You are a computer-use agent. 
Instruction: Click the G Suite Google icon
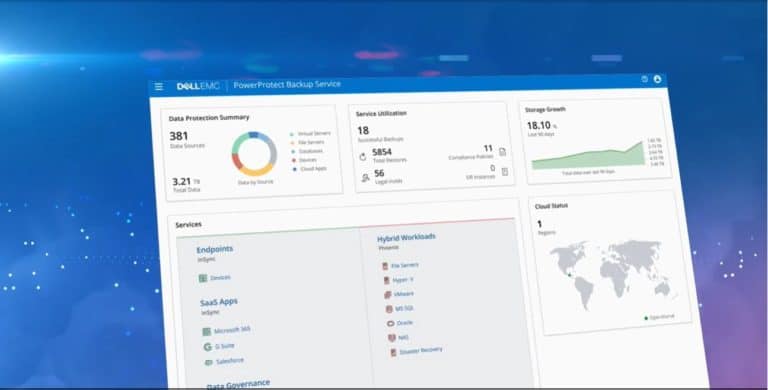pyautogui.click(x=208, y=347)
